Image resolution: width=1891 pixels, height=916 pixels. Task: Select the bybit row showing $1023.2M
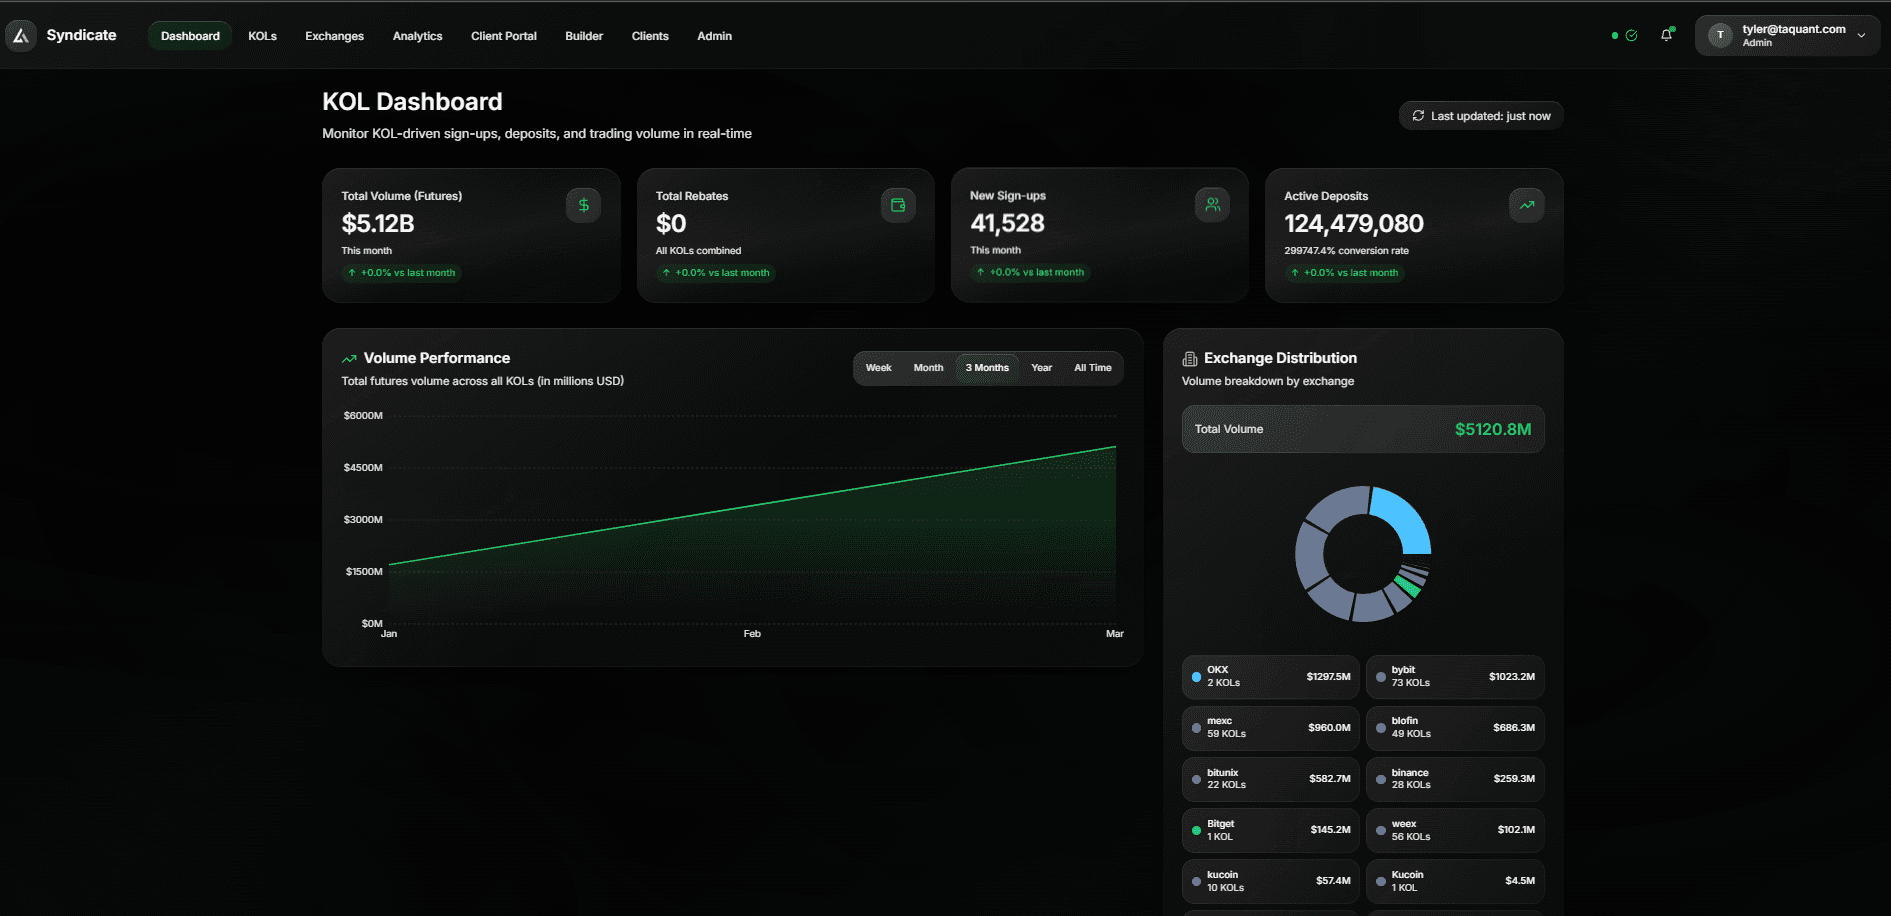pos(1455,677)
